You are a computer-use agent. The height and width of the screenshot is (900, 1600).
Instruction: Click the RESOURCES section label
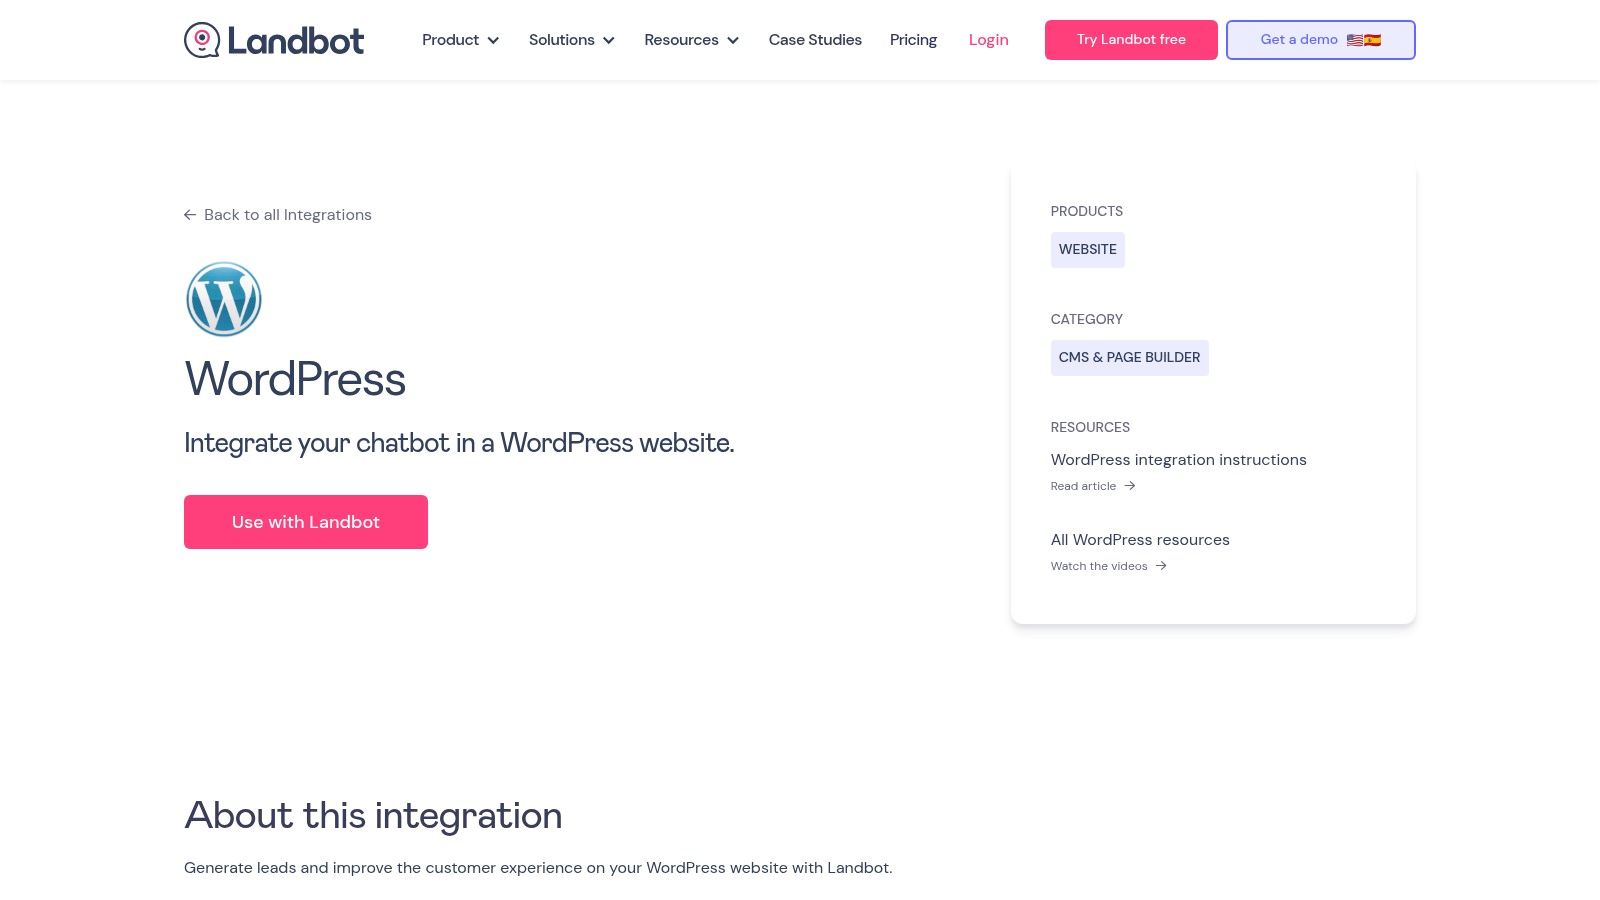pos(1090,427)
